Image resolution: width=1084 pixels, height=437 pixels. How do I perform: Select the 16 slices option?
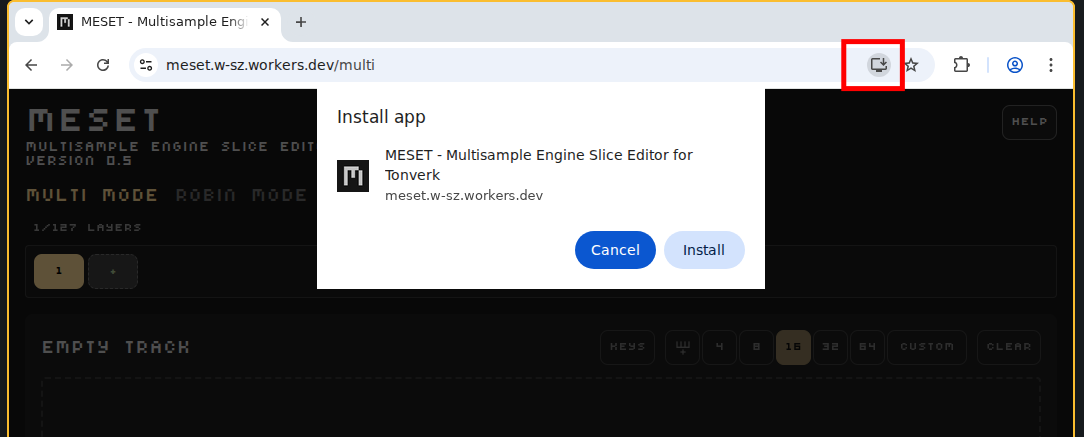[793, 347]
